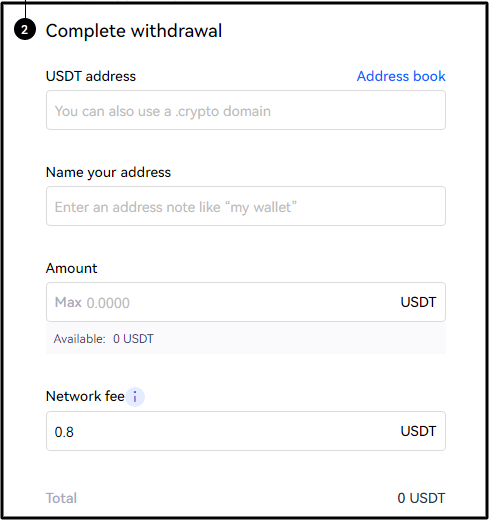Image resolution: width=490 pixels, height=521 pixels.
Task: Click the Name your address input field
Action: (246, 206)
